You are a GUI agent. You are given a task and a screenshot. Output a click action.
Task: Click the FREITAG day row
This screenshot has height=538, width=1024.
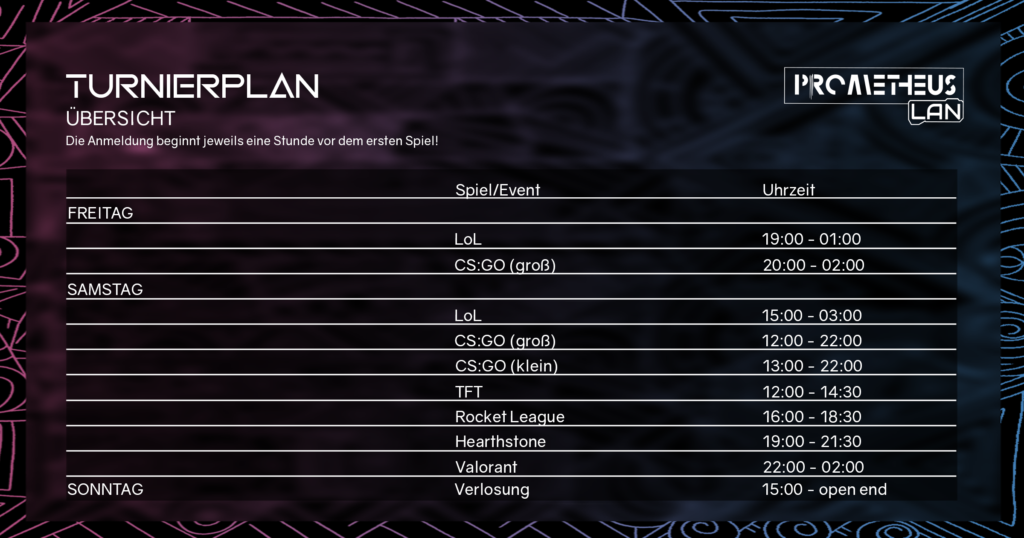point(511,213)
